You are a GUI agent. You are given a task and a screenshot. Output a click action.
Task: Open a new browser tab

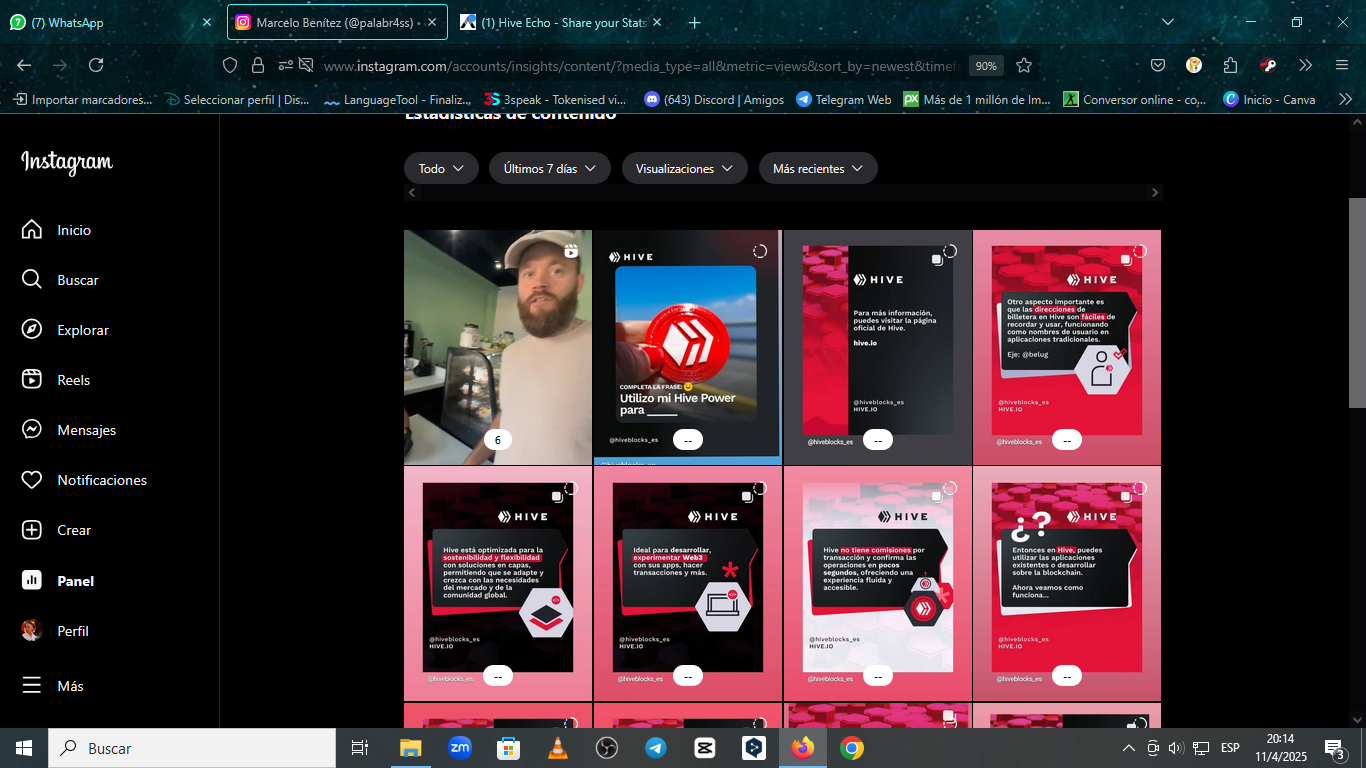(x=695, y=22)
